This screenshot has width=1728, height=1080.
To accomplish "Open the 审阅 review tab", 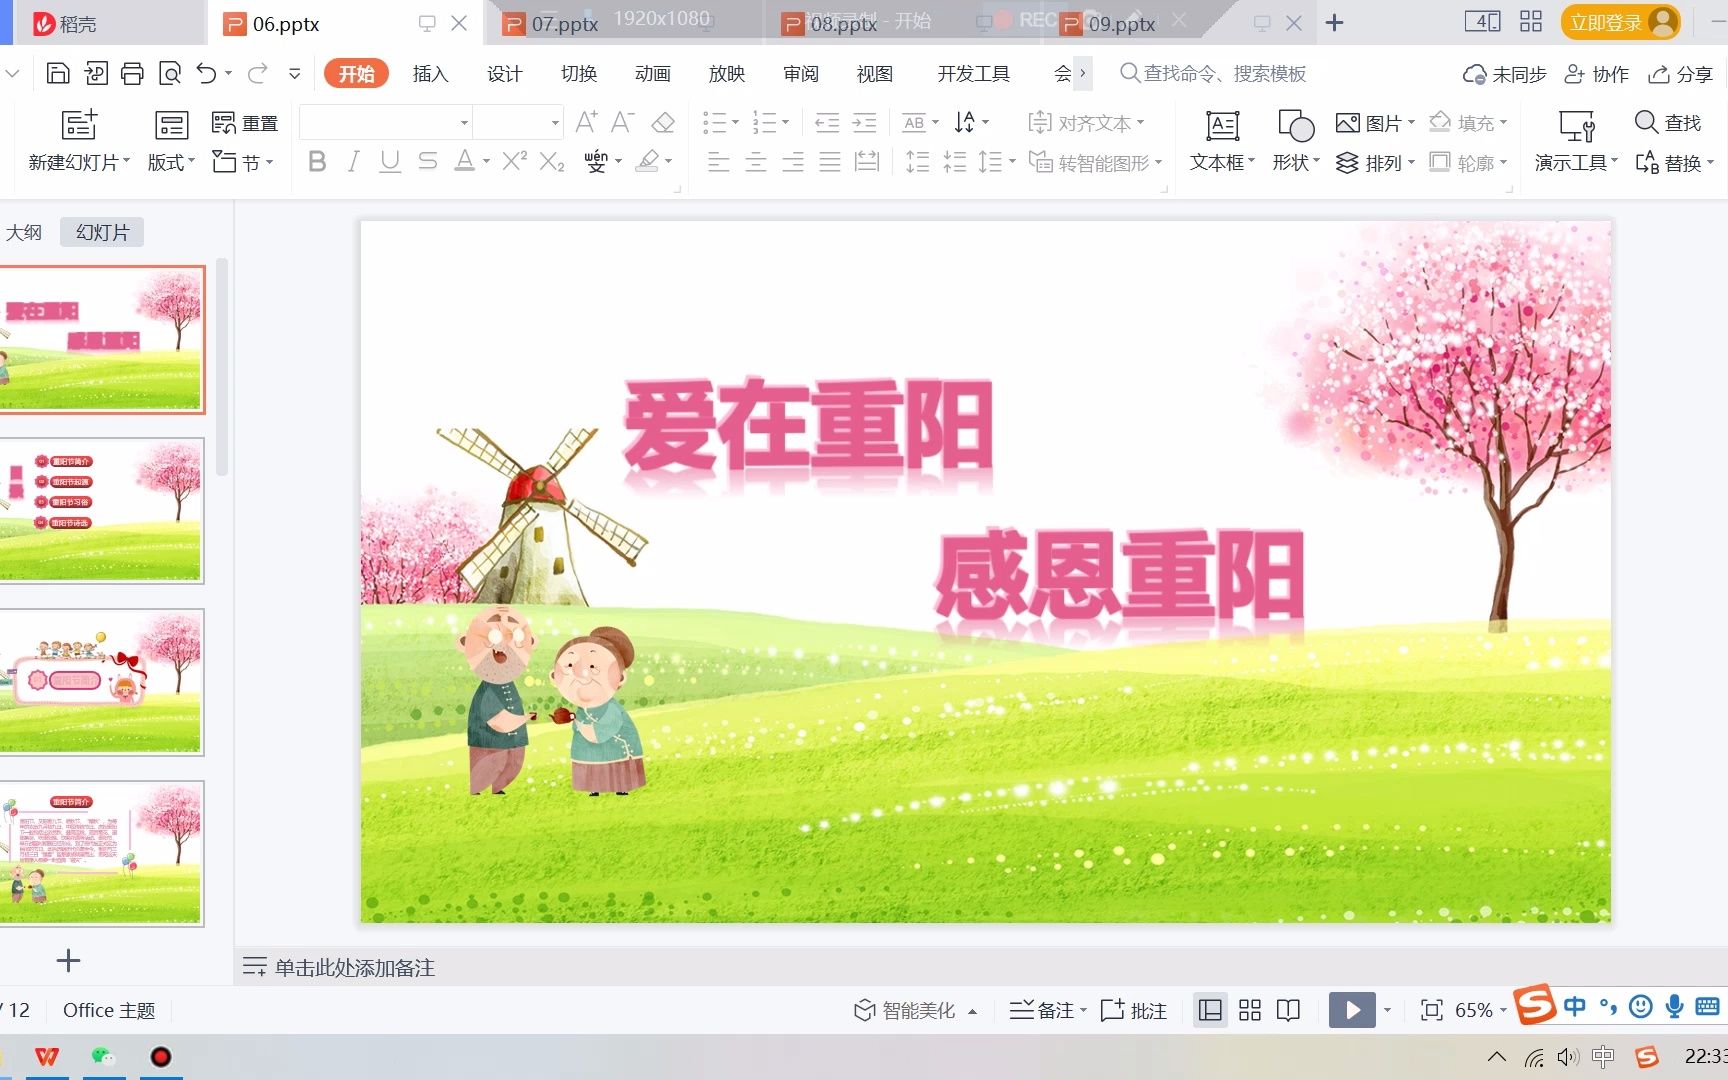I will click(x=800, y=73).
